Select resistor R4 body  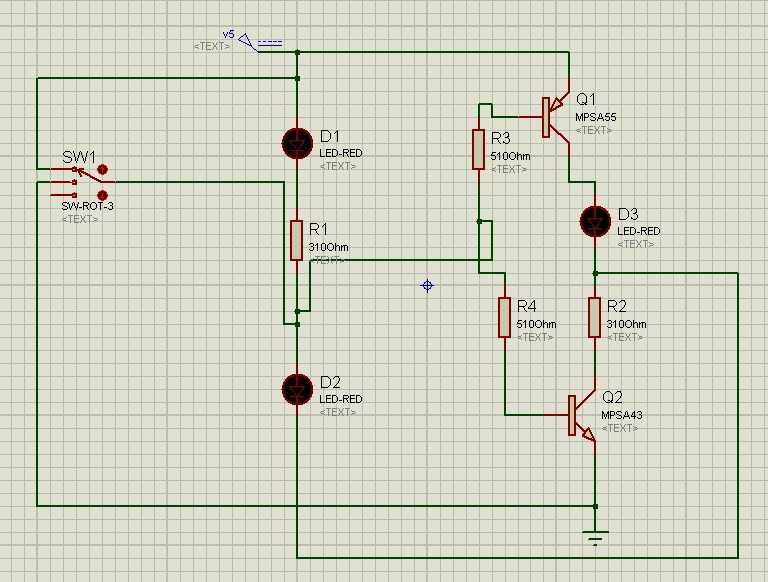504,317
